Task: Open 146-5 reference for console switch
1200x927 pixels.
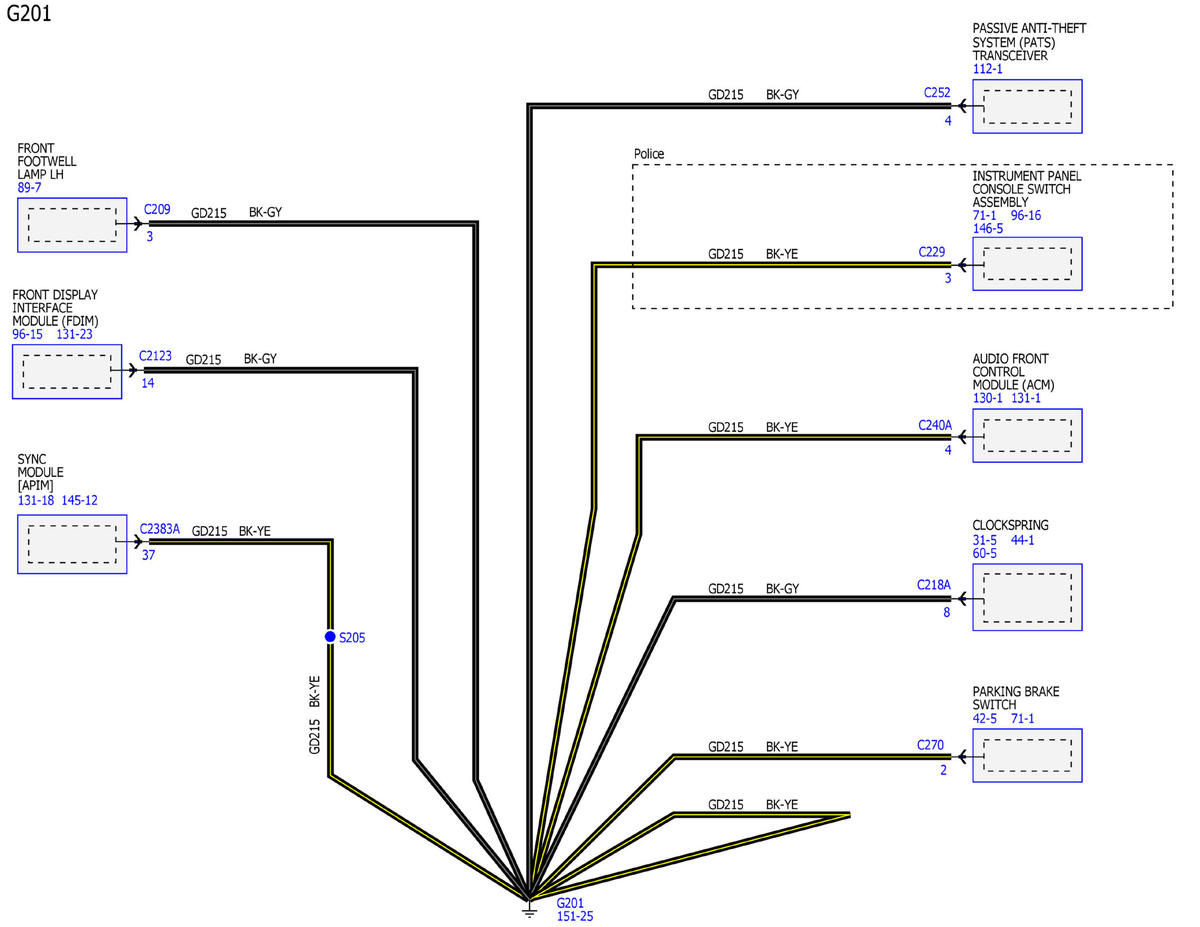Action: pos(988,228)
